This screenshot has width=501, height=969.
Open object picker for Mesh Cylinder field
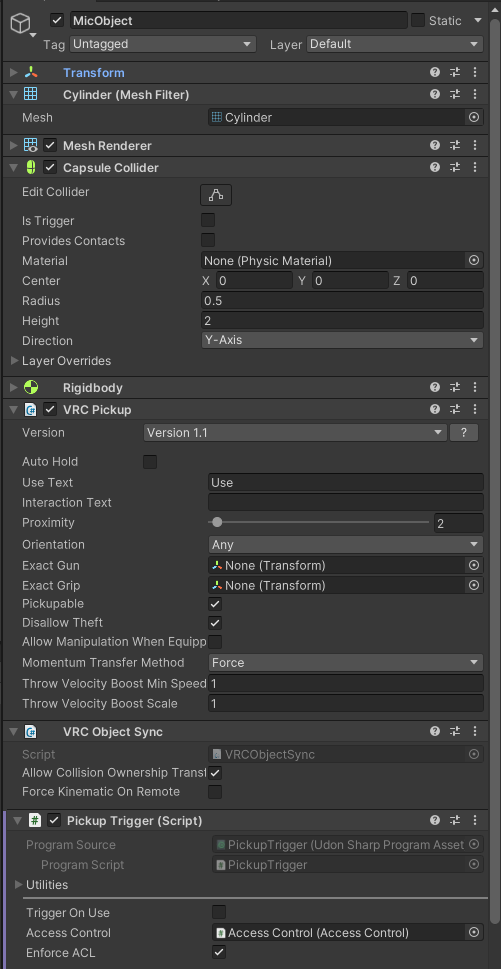[x=474, y=117]
